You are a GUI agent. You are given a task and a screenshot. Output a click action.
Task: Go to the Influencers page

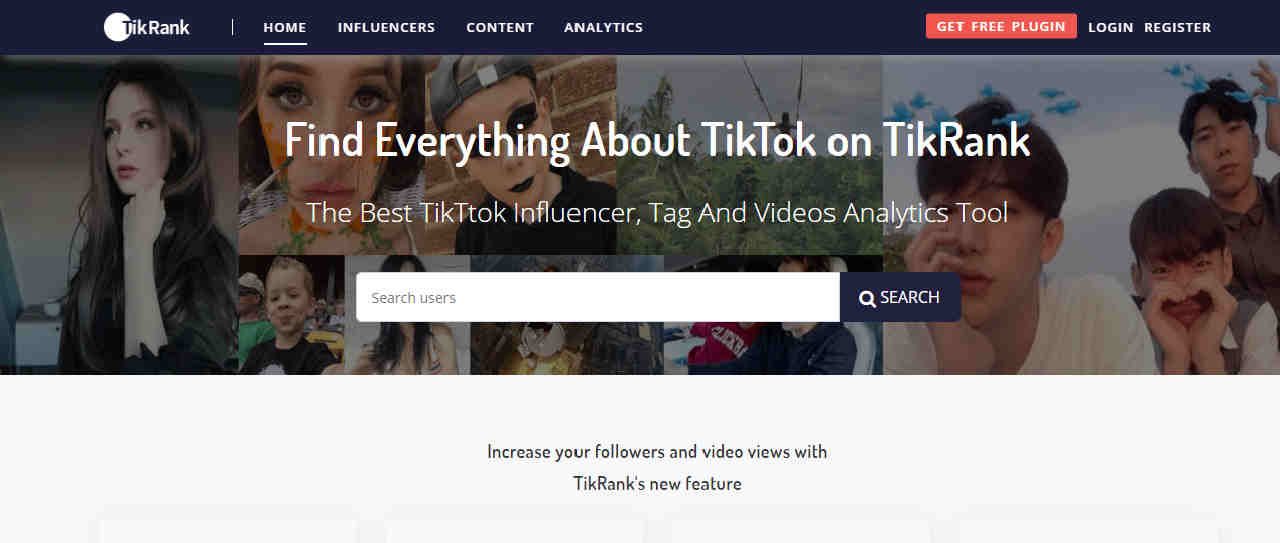(386, 27)
